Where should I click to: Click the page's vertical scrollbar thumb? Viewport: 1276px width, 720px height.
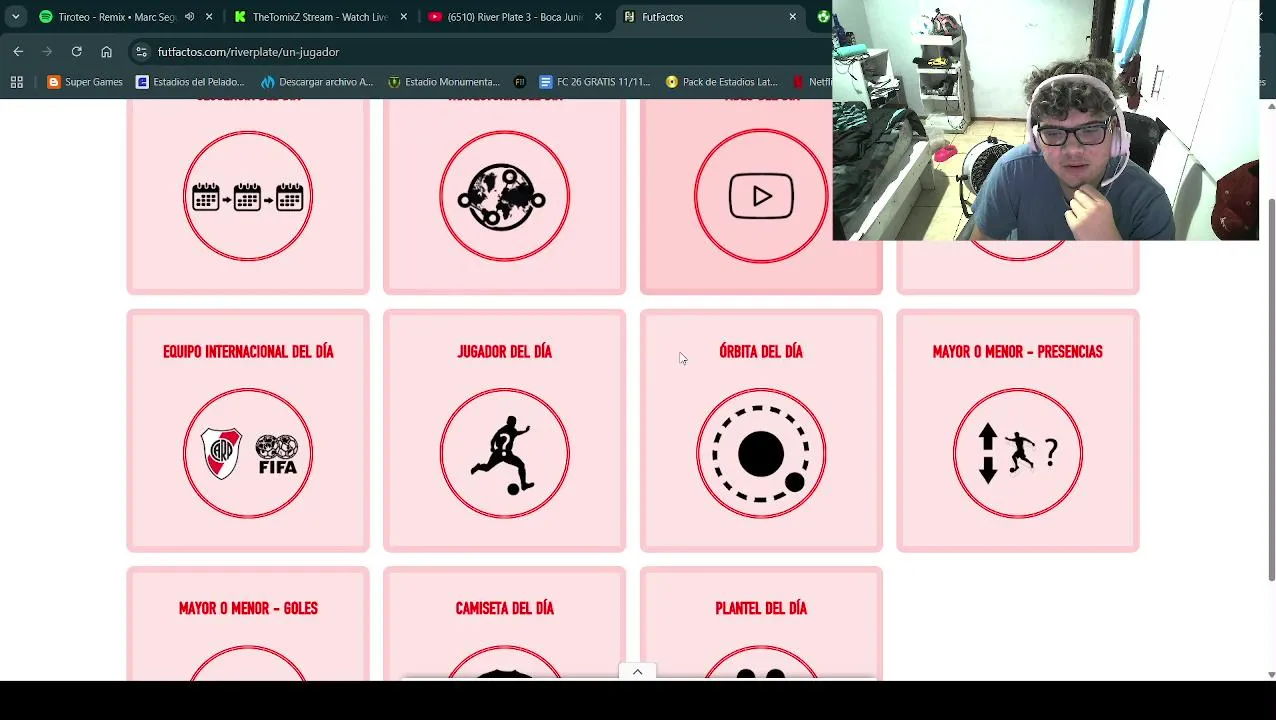click(1271, 390)
